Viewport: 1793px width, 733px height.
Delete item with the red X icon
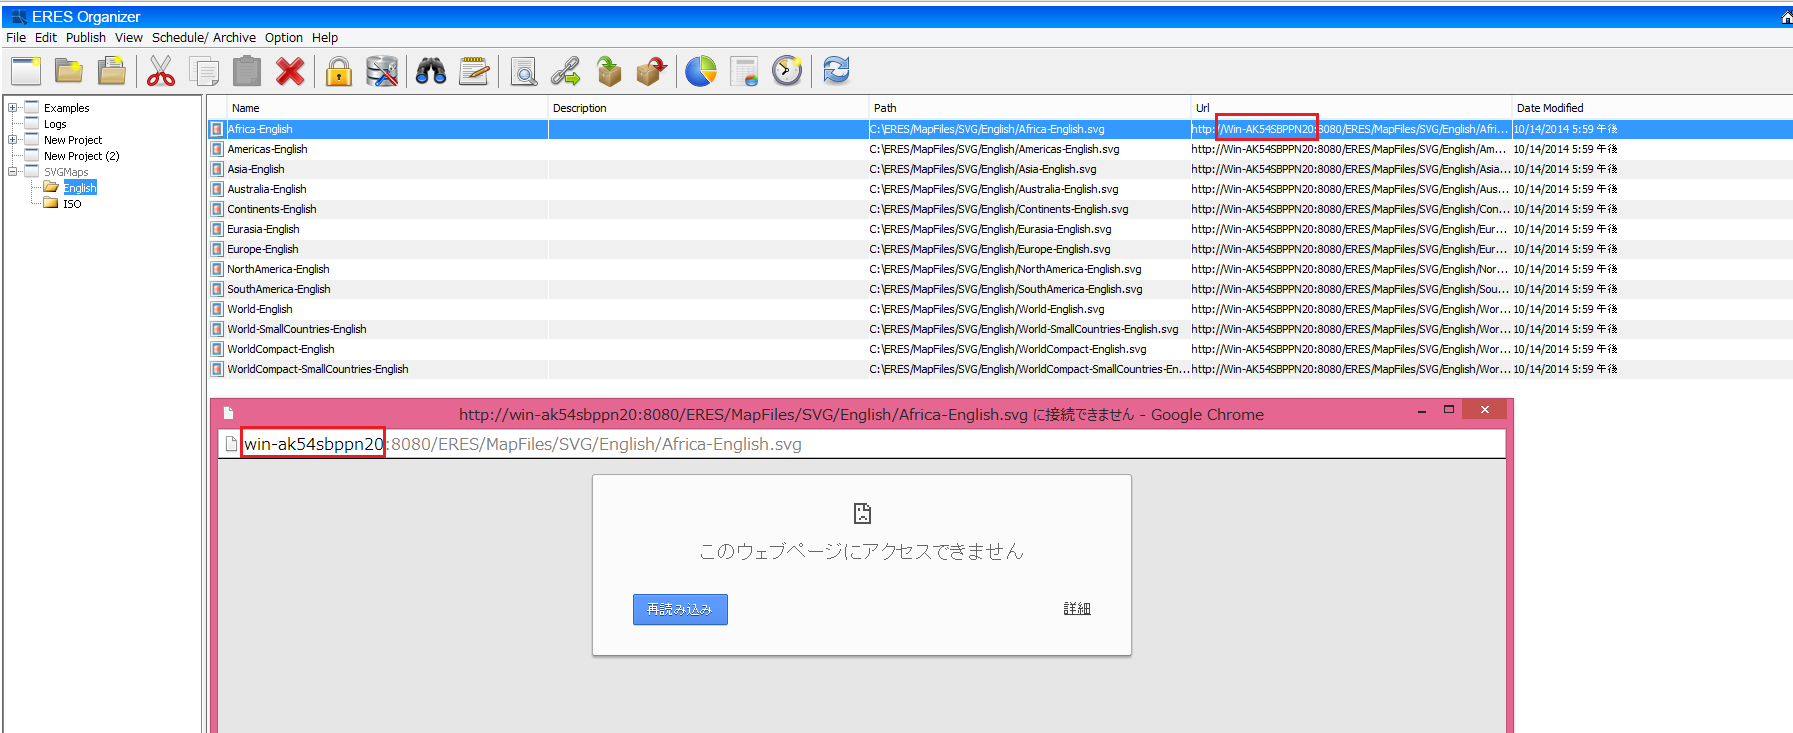tap(290, 71)
